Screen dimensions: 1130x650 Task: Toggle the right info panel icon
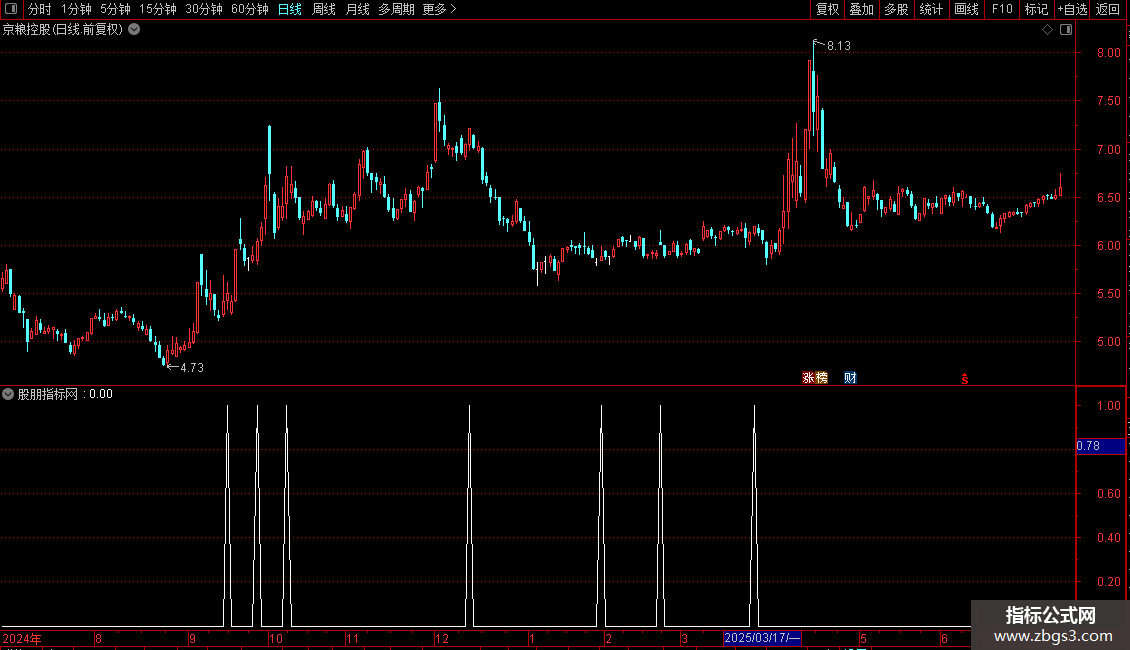point(1066,30)
